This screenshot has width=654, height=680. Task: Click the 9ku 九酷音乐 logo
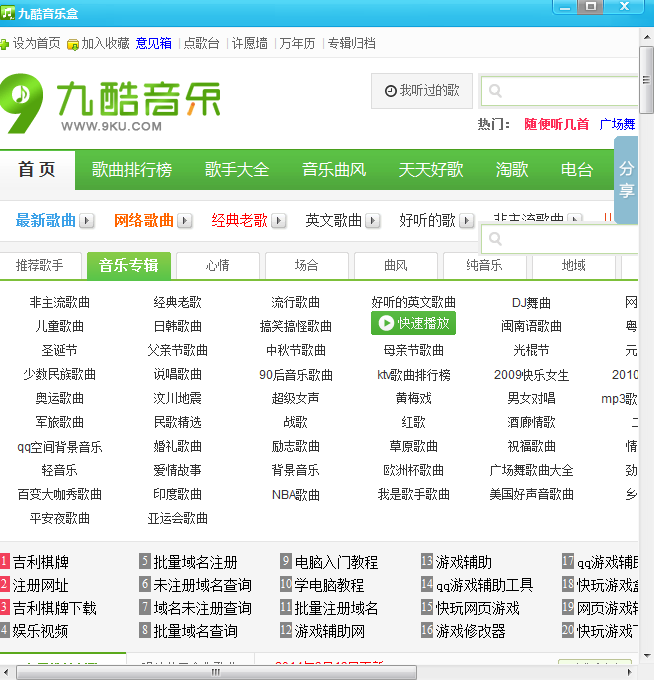[110, 103]
